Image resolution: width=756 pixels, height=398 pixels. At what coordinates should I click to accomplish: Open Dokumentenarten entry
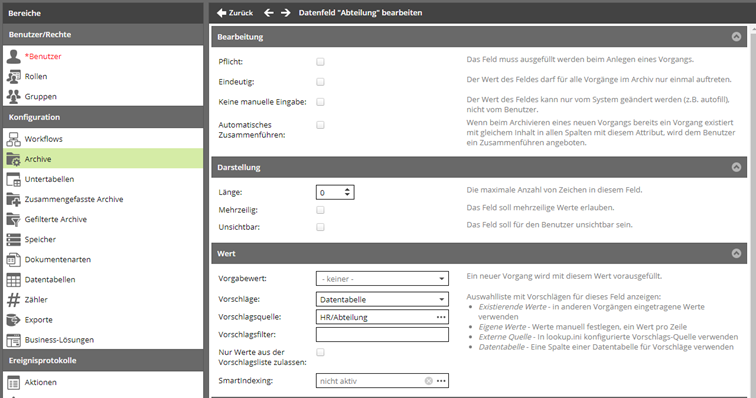pyautogui.click(x=57, y=260)
